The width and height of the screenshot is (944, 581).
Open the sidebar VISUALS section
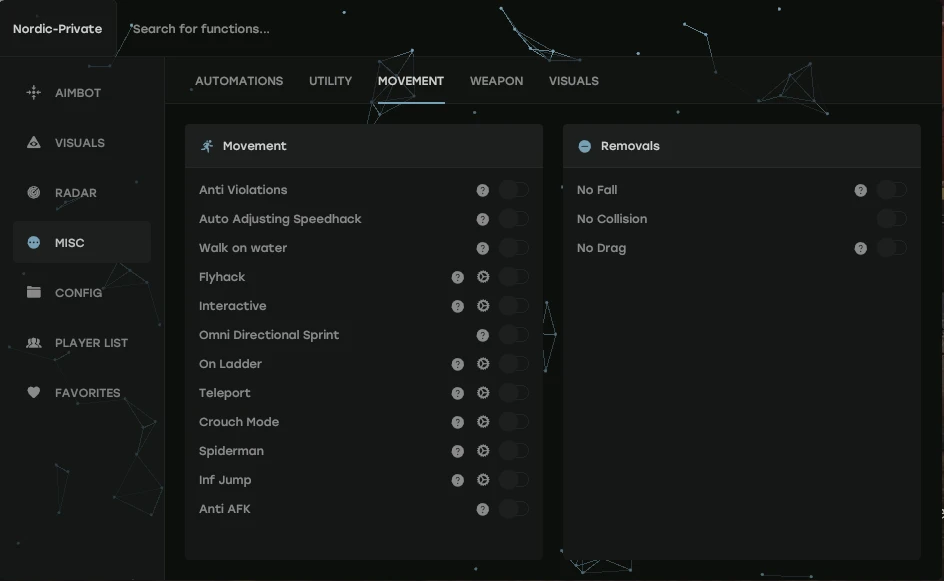pos(82,143)
